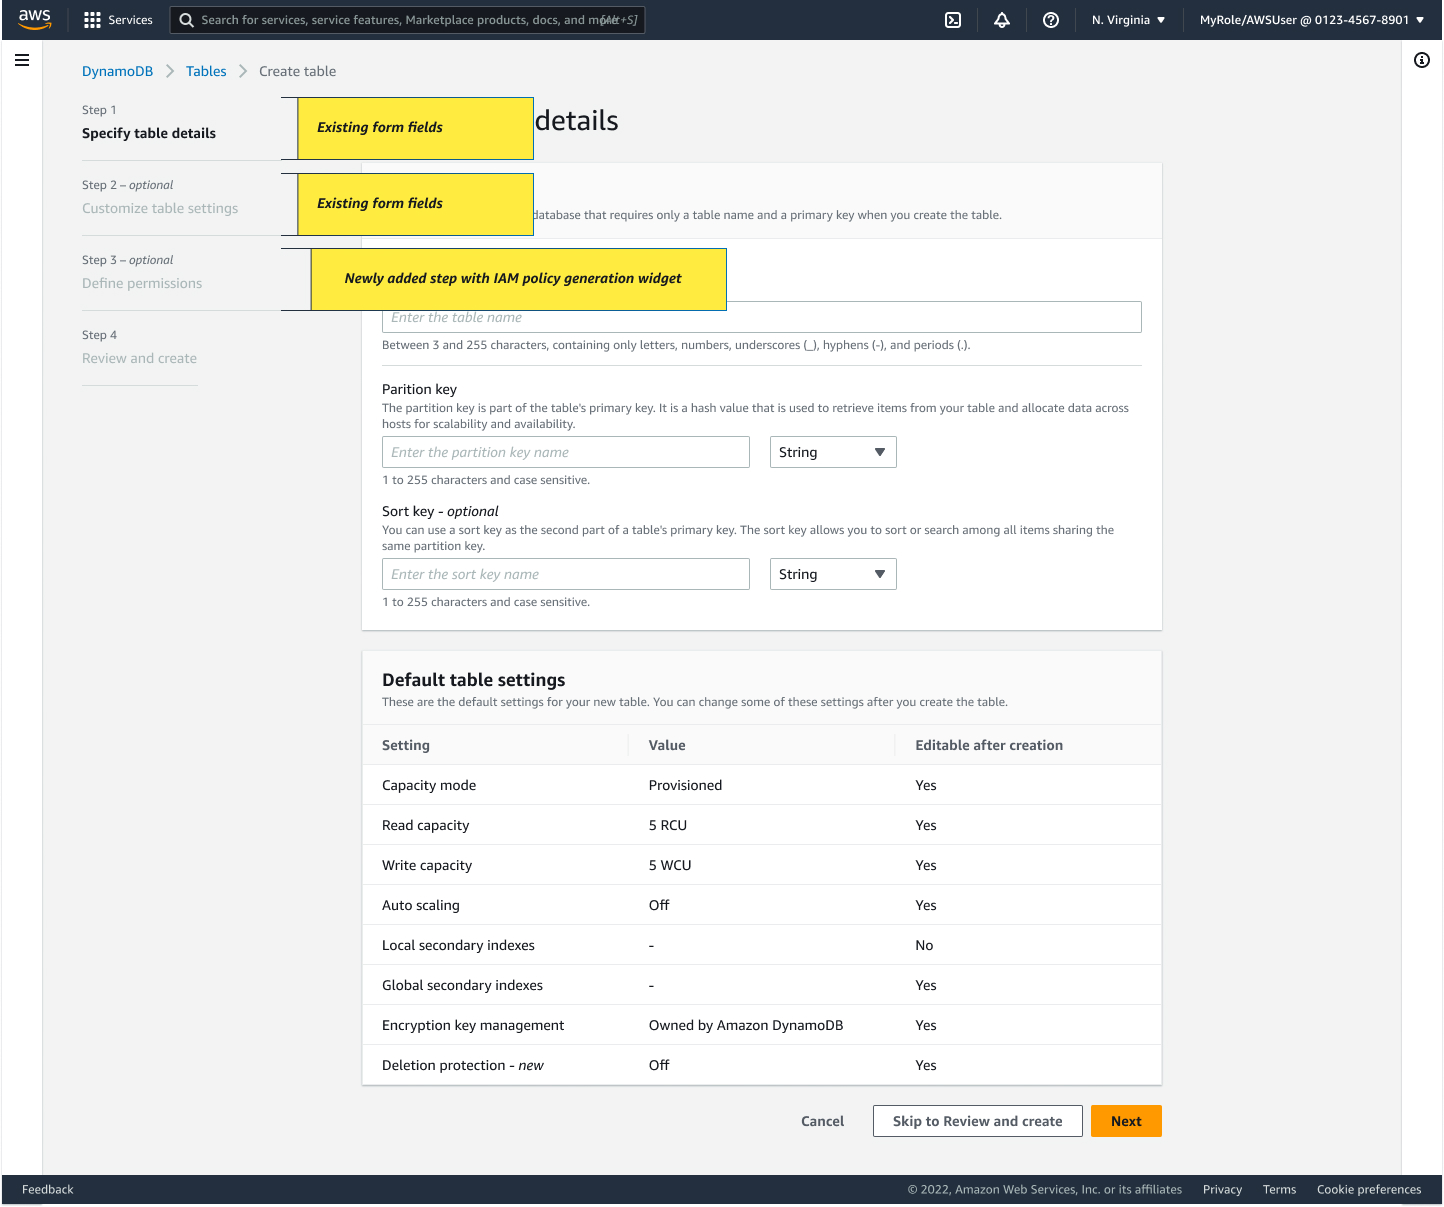Open the N. Virginia region dropdown

[x=1127, y=19]
